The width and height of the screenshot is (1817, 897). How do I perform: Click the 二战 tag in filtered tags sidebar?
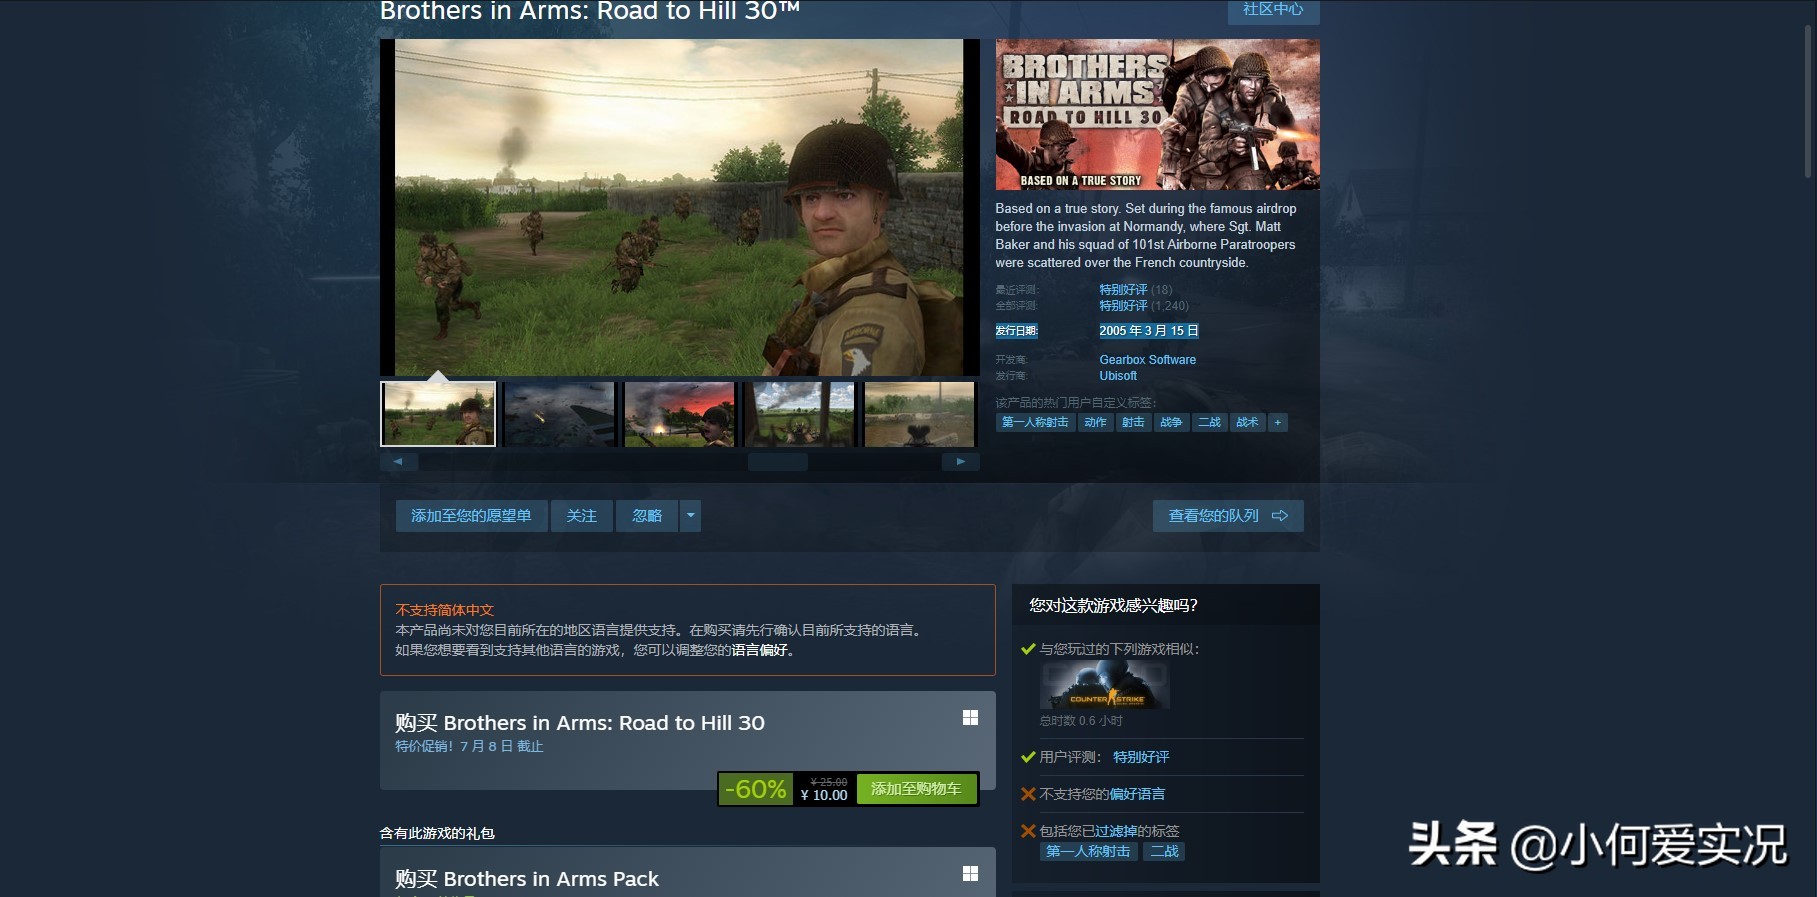(1164, 852)
